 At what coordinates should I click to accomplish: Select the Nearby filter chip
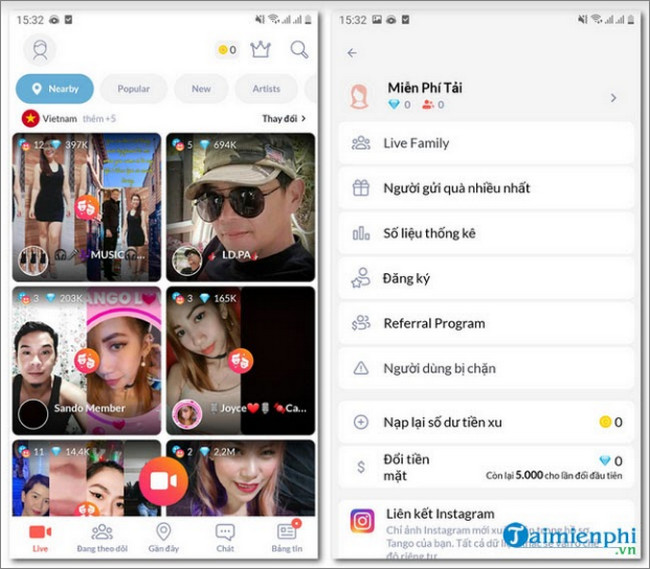55,89
